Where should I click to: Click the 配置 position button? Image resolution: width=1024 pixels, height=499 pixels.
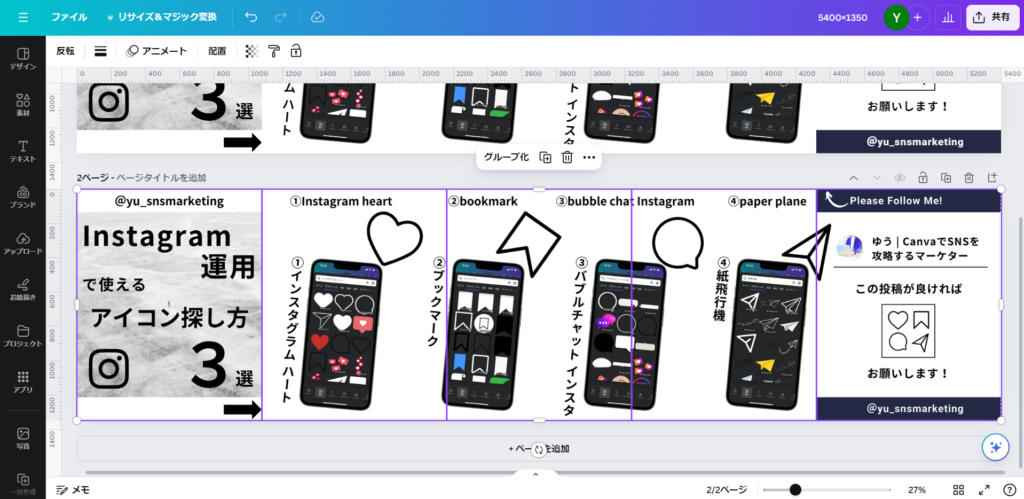point(217,51)
